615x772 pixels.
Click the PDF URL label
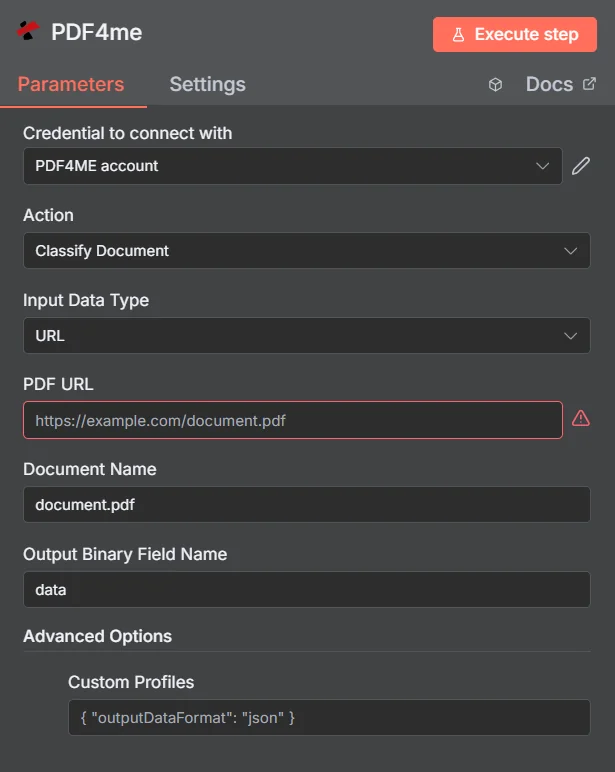click(x=58, y=384)
